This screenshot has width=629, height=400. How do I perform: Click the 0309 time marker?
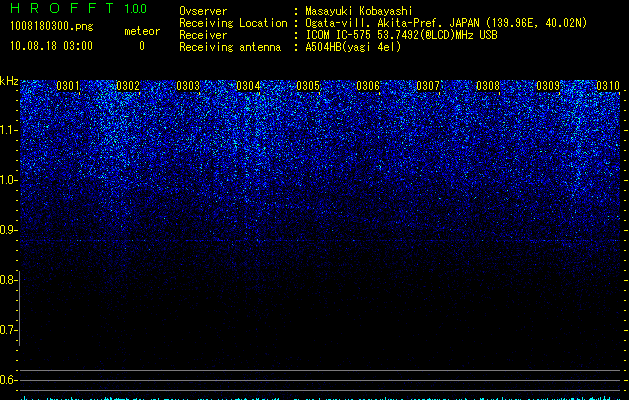(548, 86)
